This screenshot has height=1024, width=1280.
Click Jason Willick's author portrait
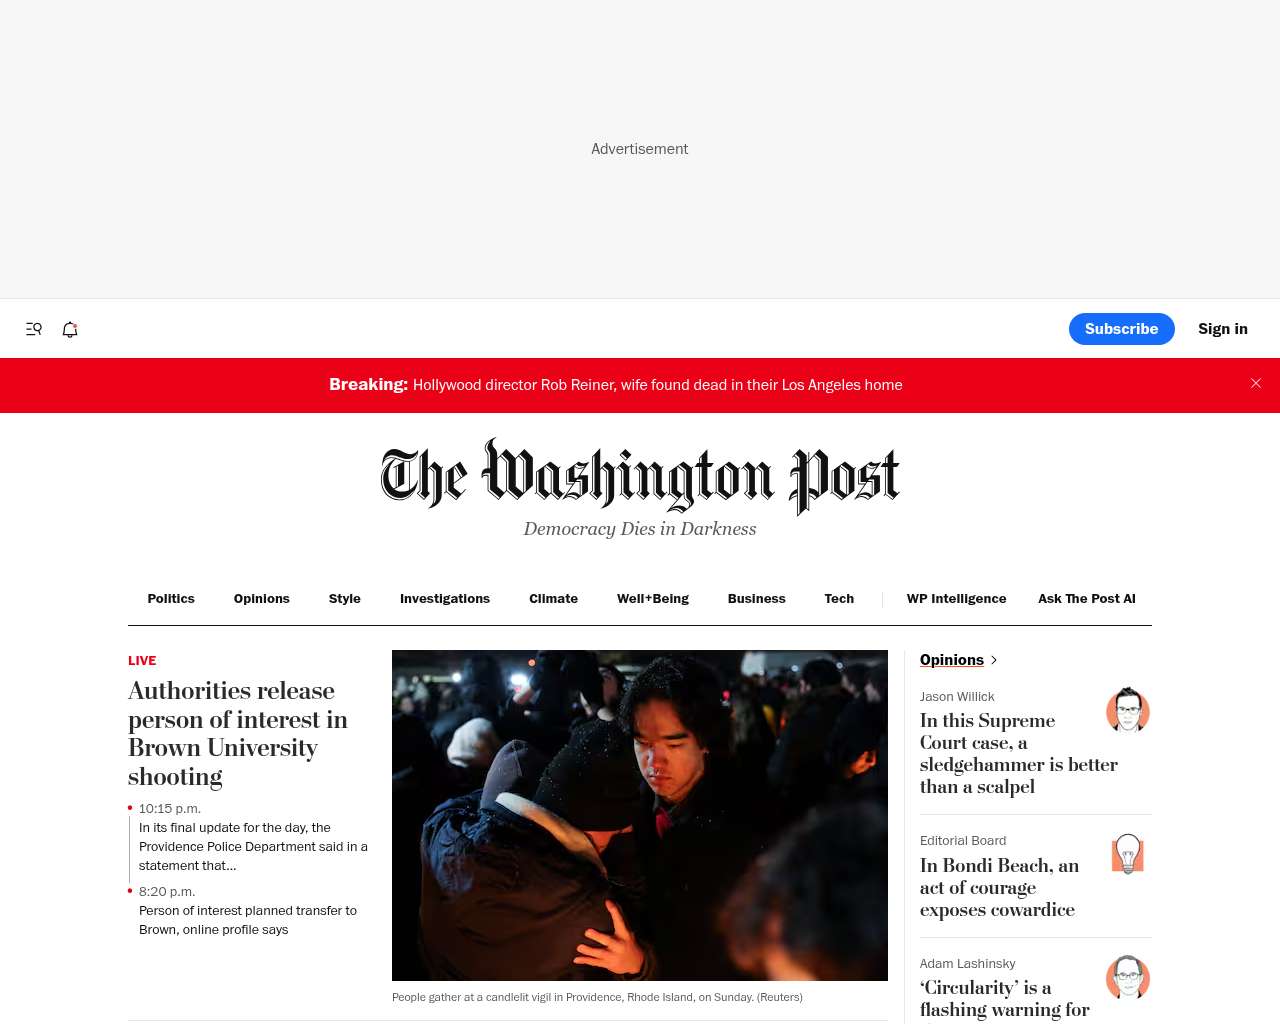[1128, 710]
